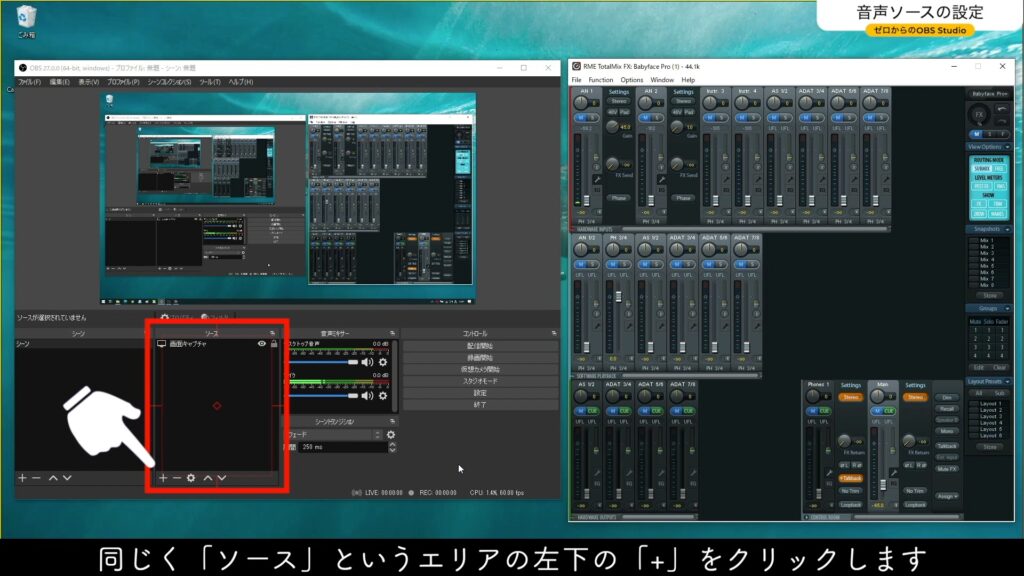The image size is (1024, 576).
Task: Click Start Streaming button in OBS Controls
Action: 480,345
